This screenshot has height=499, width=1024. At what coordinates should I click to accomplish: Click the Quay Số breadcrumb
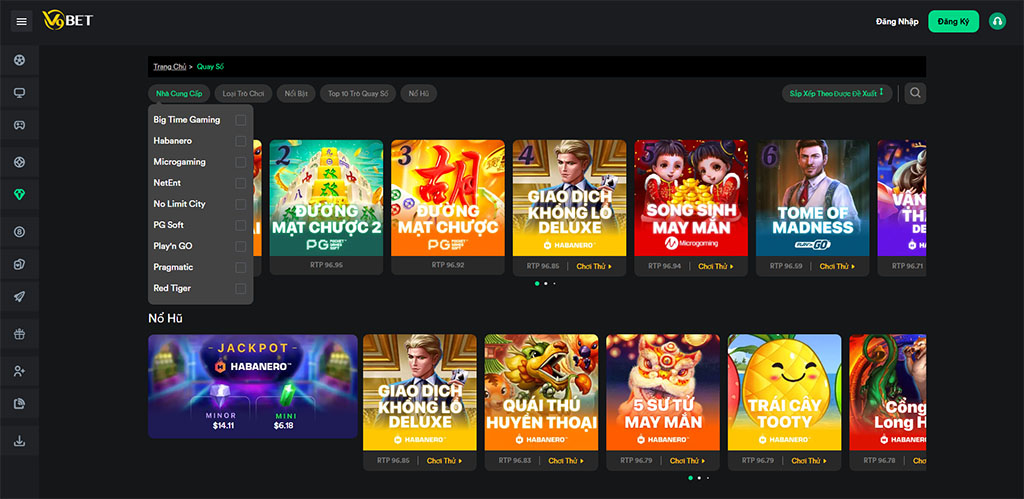tap(210, 67)
